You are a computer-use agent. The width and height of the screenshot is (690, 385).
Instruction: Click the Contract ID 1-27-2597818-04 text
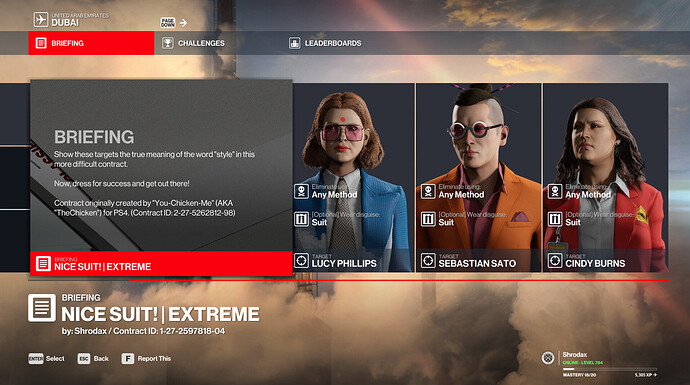tap(169, 331)
